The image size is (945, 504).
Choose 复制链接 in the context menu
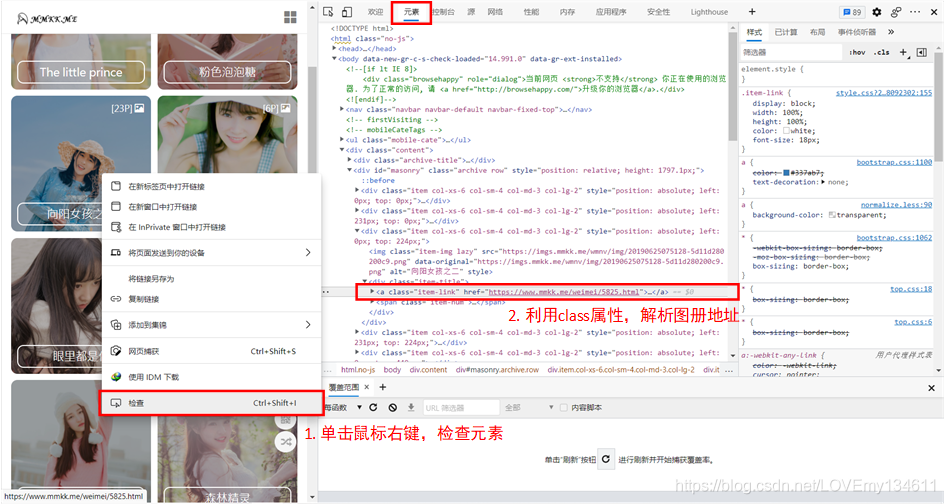(211, 299)
